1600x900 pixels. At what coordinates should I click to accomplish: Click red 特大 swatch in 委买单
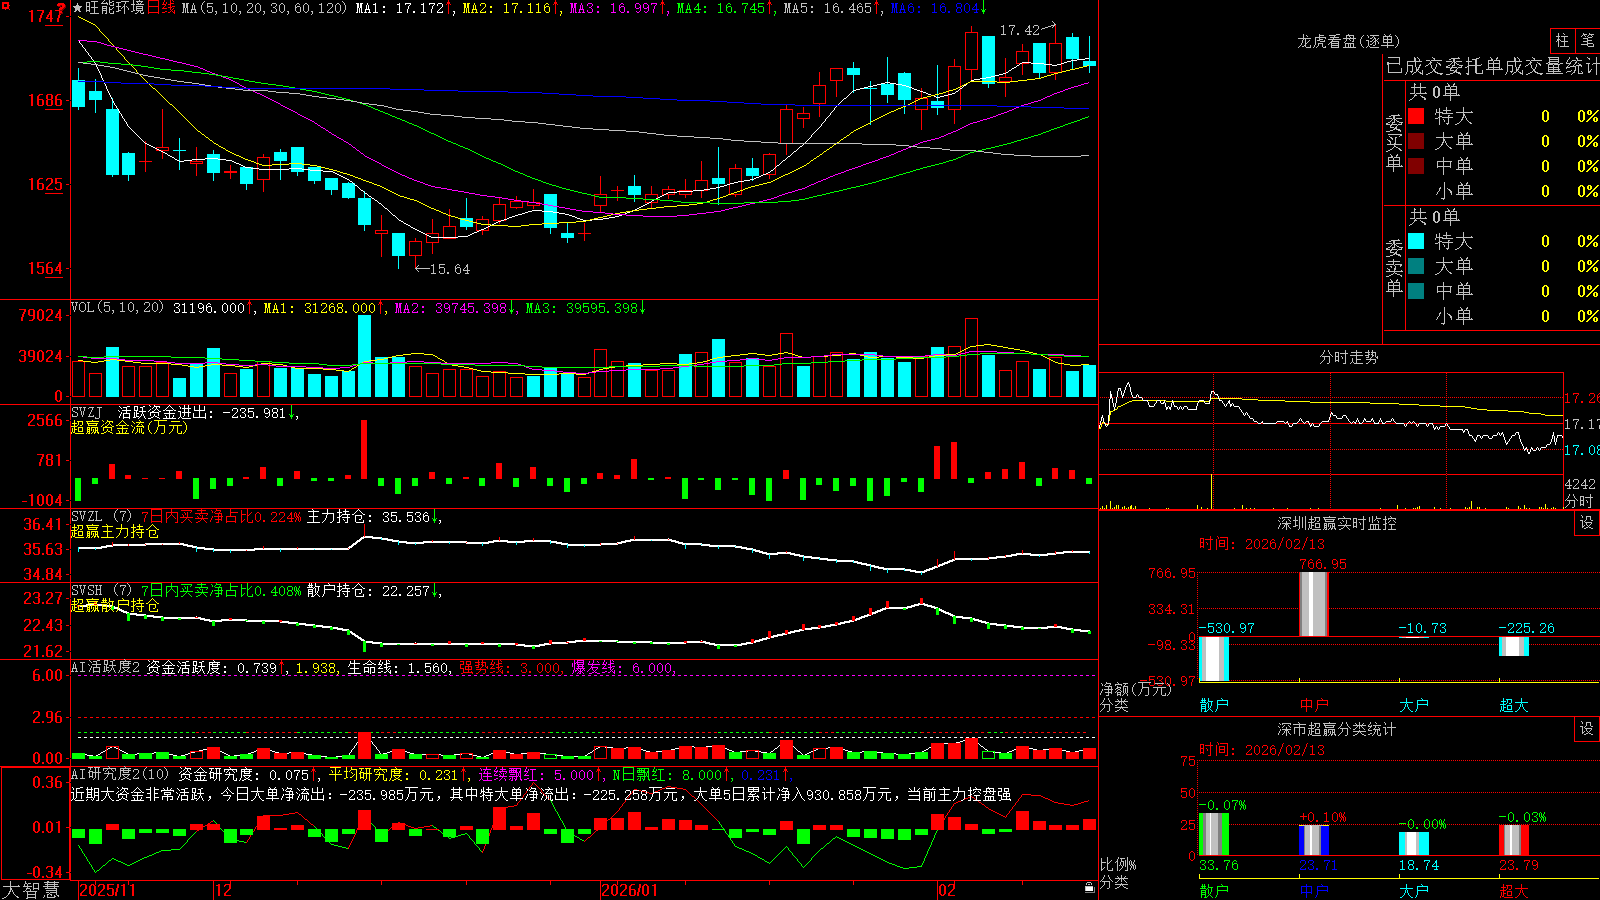click(x=1416, y=116)
